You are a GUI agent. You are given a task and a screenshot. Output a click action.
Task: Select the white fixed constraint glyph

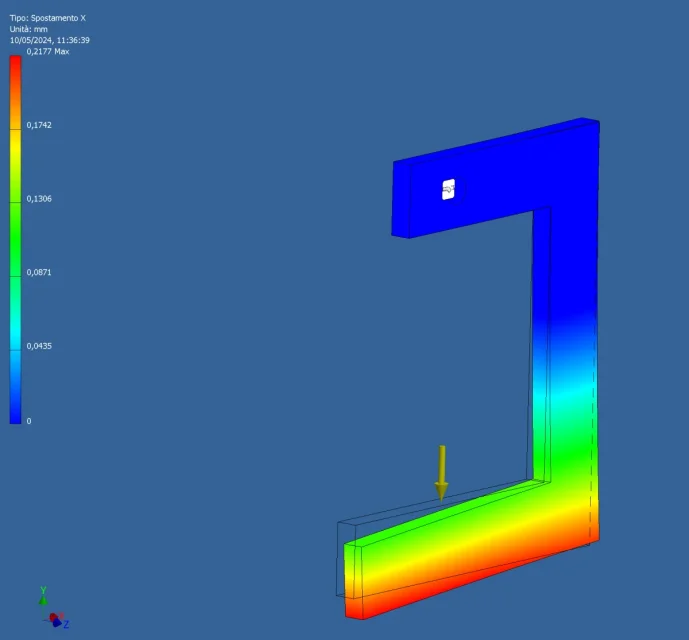[x=448, y=189]
